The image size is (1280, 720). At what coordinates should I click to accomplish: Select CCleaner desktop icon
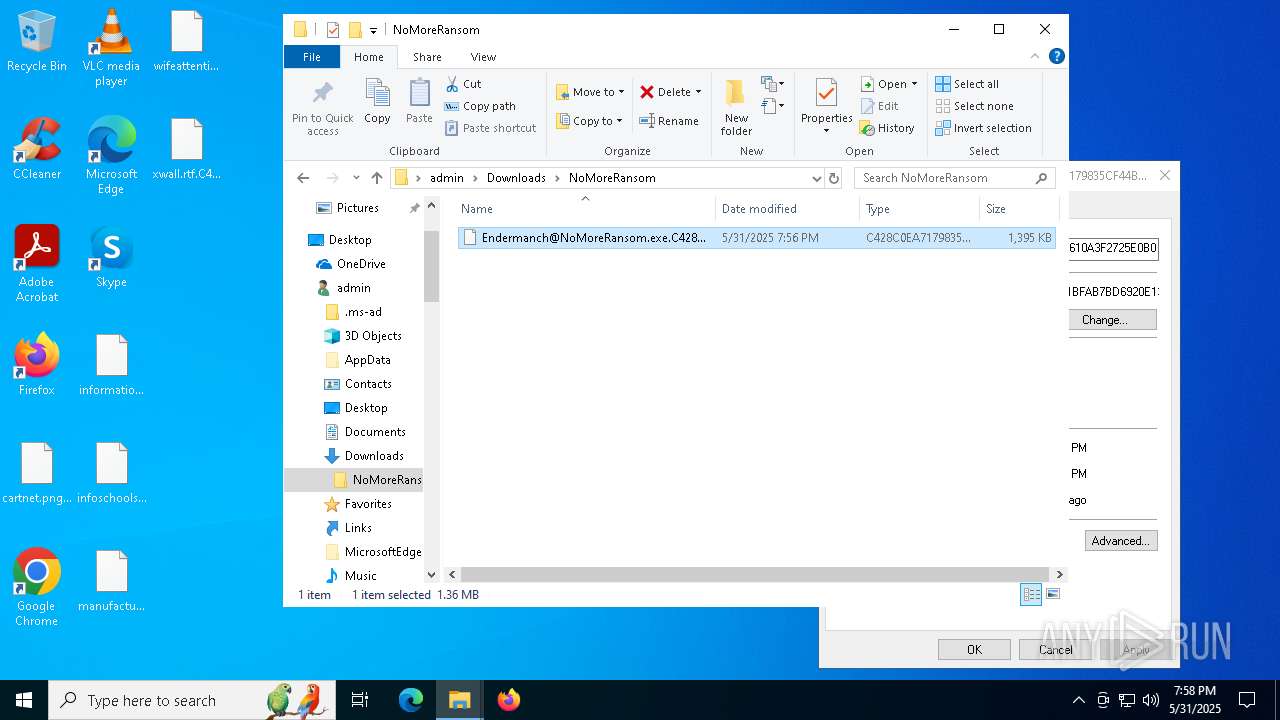(37, 149)
